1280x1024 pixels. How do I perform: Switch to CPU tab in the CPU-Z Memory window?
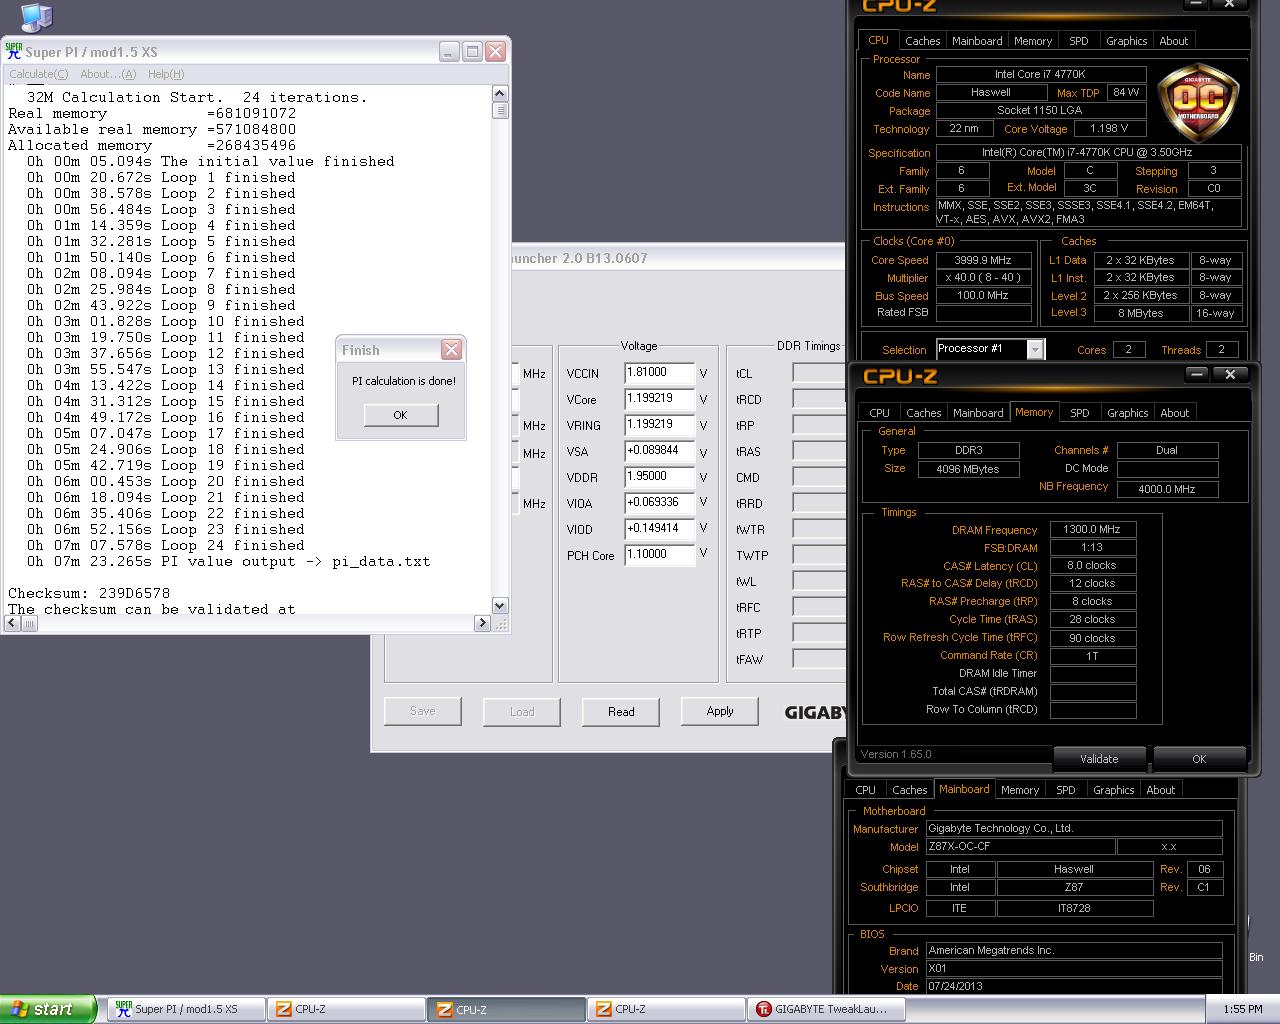pos(880,413)
